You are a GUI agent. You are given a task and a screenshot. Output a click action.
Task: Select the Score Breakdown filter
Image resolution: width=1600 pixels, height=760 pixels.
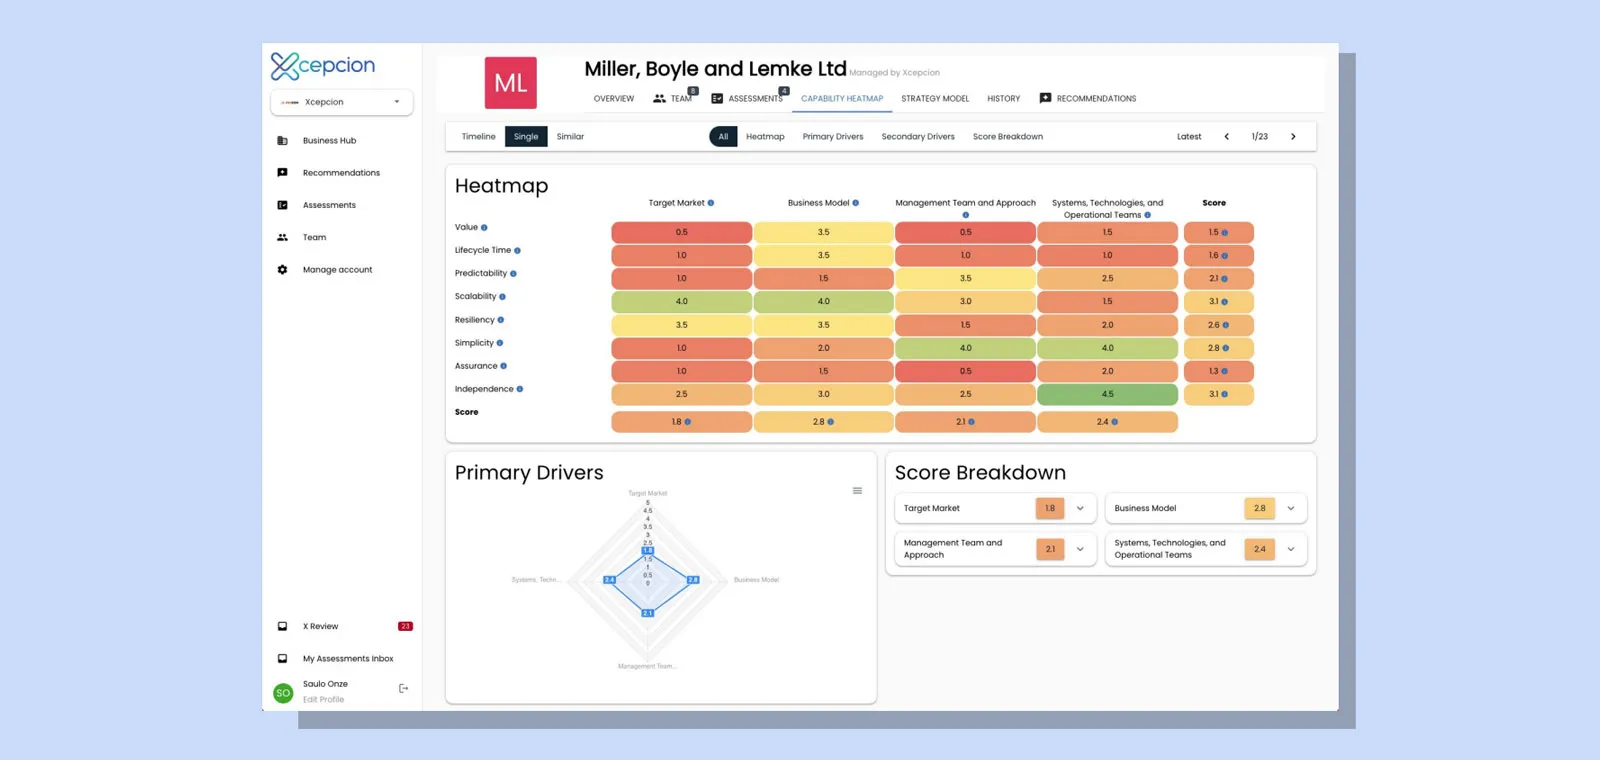pyautogui.click(x=1008, y=137)
